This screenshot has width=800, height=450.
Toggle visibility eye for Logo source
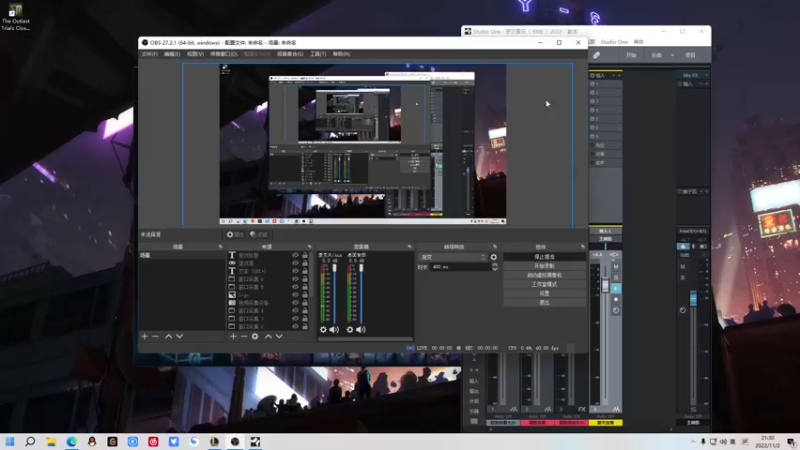295,295
